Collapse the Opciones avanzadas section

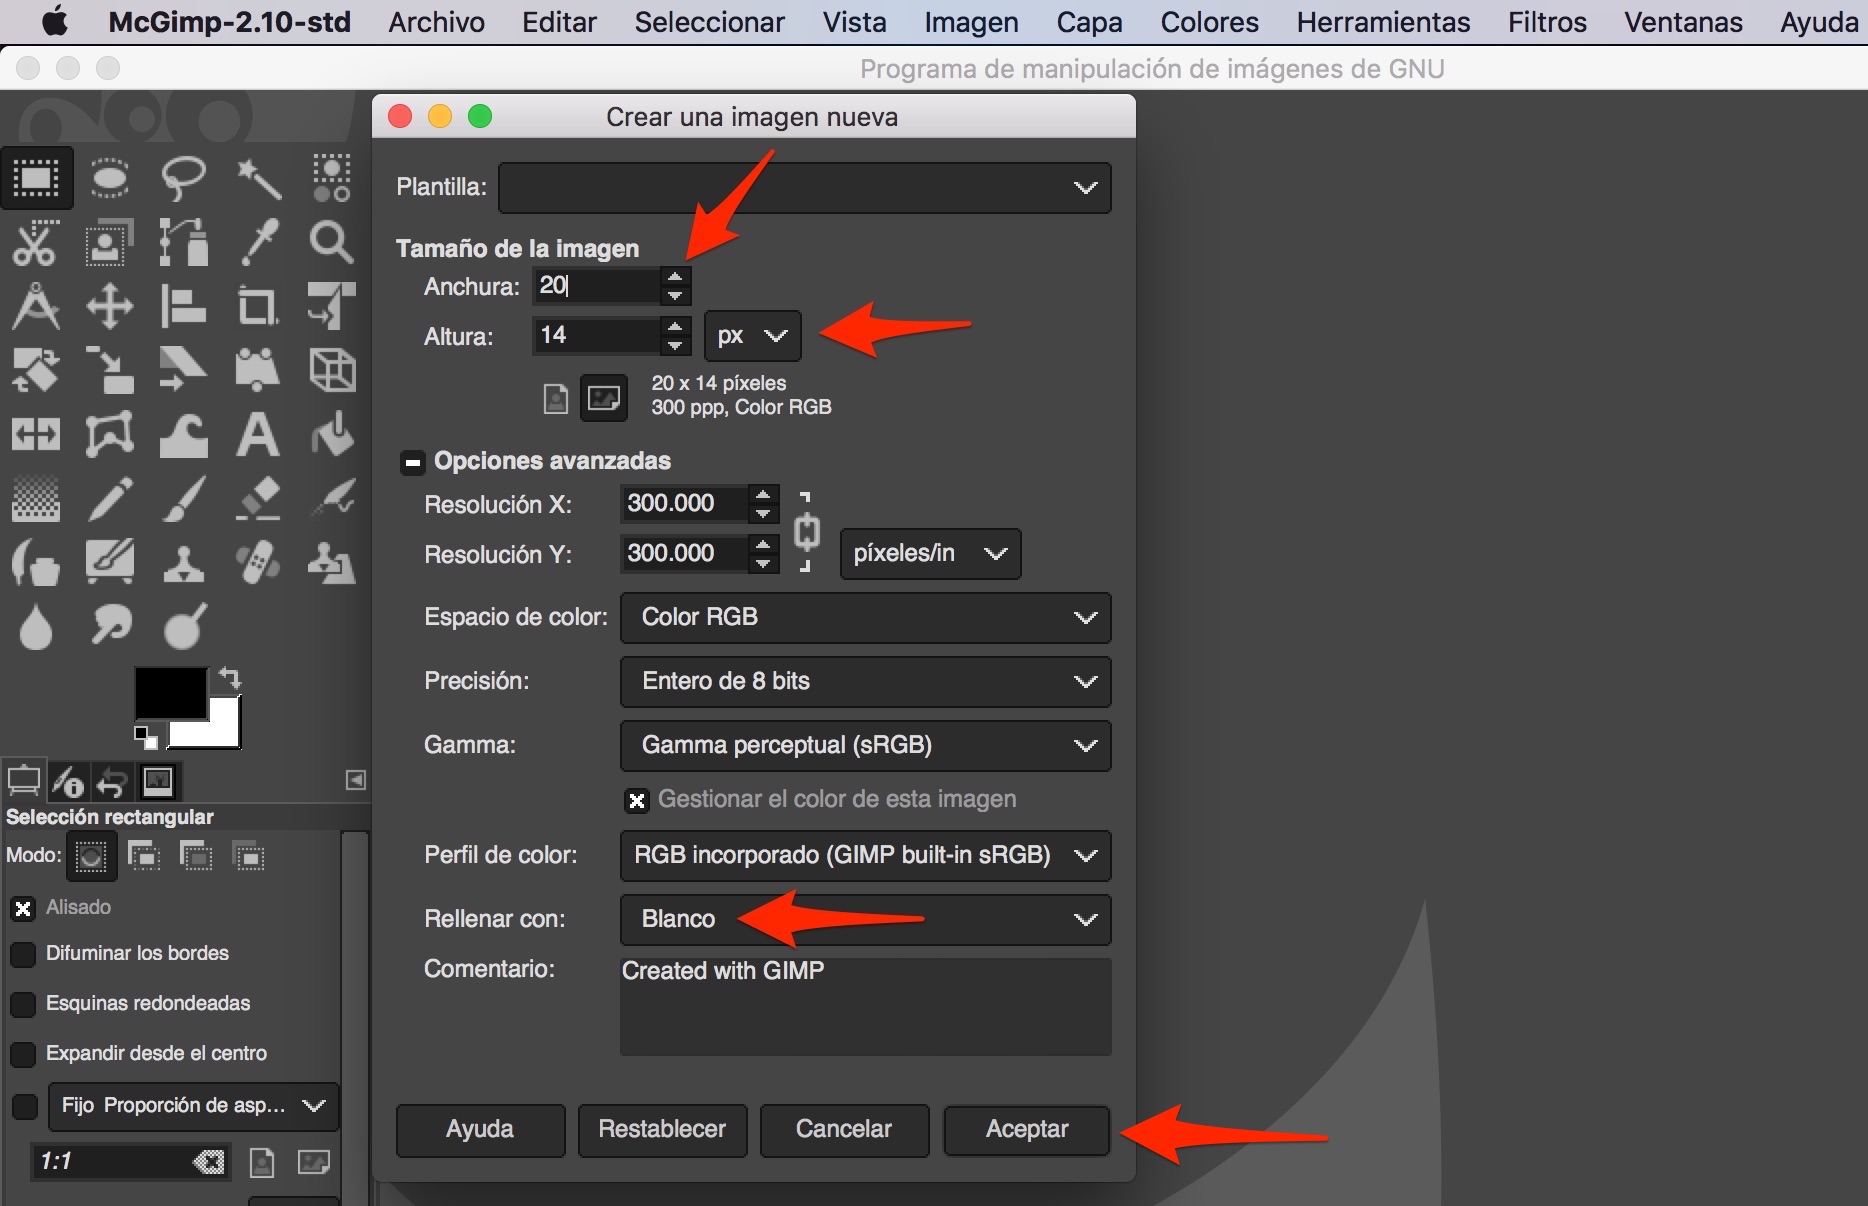coord(412,462)
